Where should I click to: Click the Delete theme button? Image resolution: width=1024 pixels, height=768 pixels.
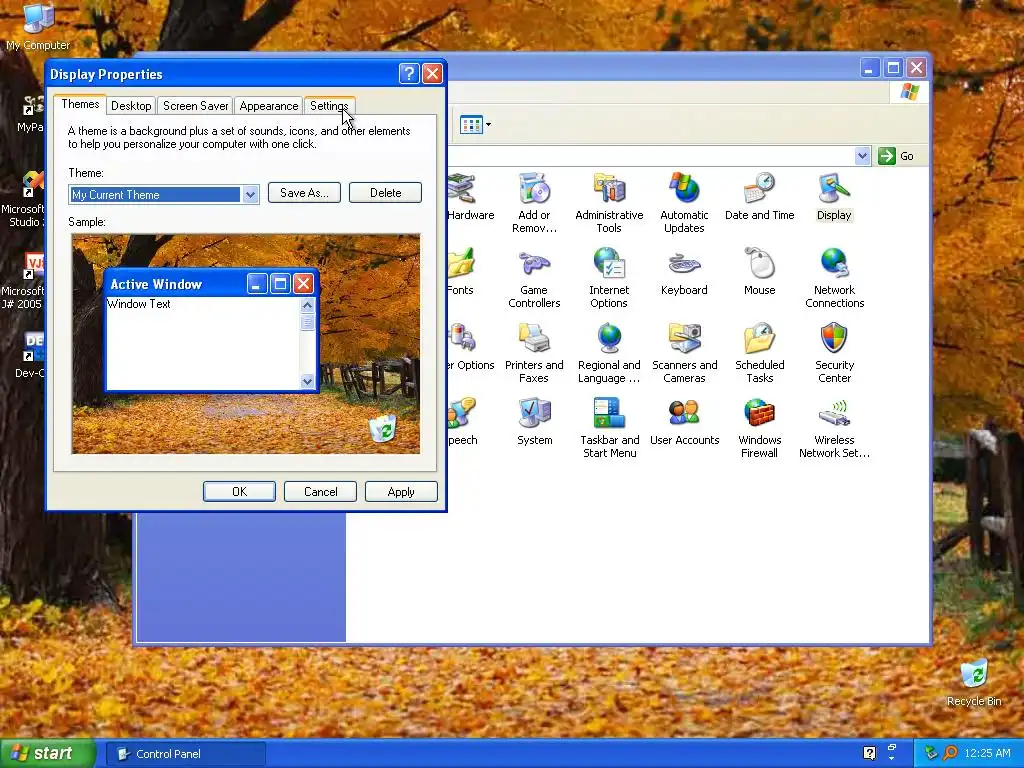click(385, 193)
